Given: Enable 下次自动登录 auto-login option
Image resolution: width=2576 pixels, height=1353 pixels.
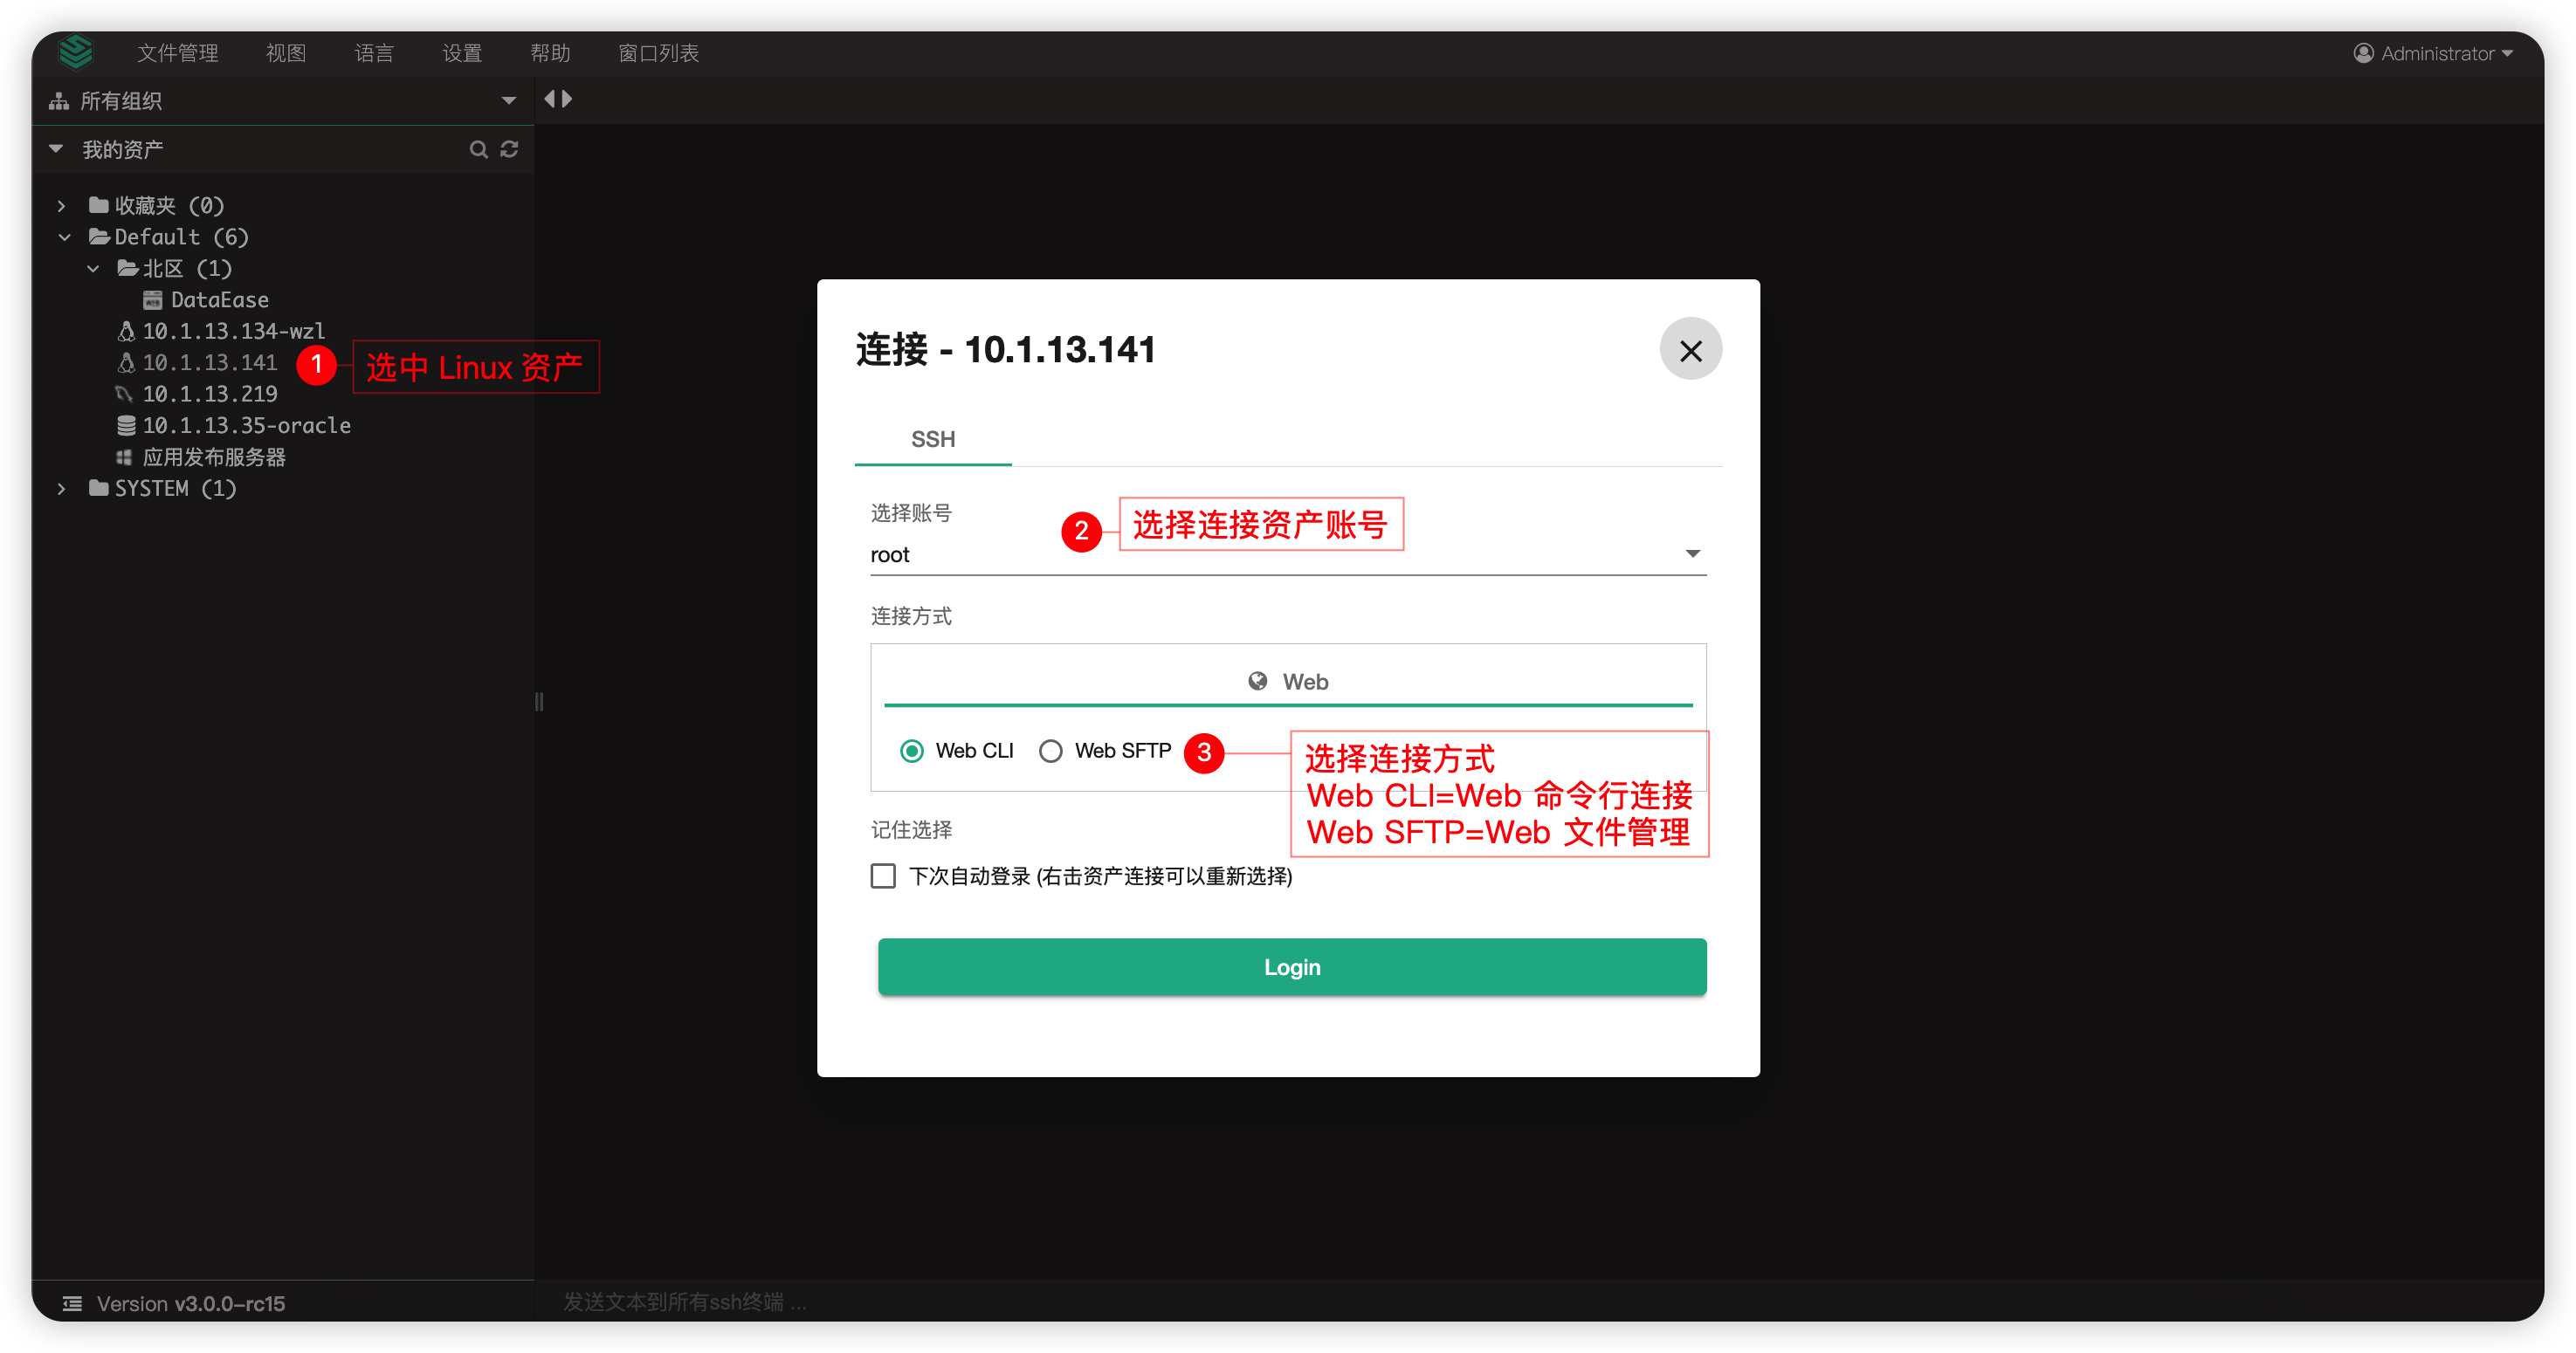Looking at the screenshot, I should point(883,876).
